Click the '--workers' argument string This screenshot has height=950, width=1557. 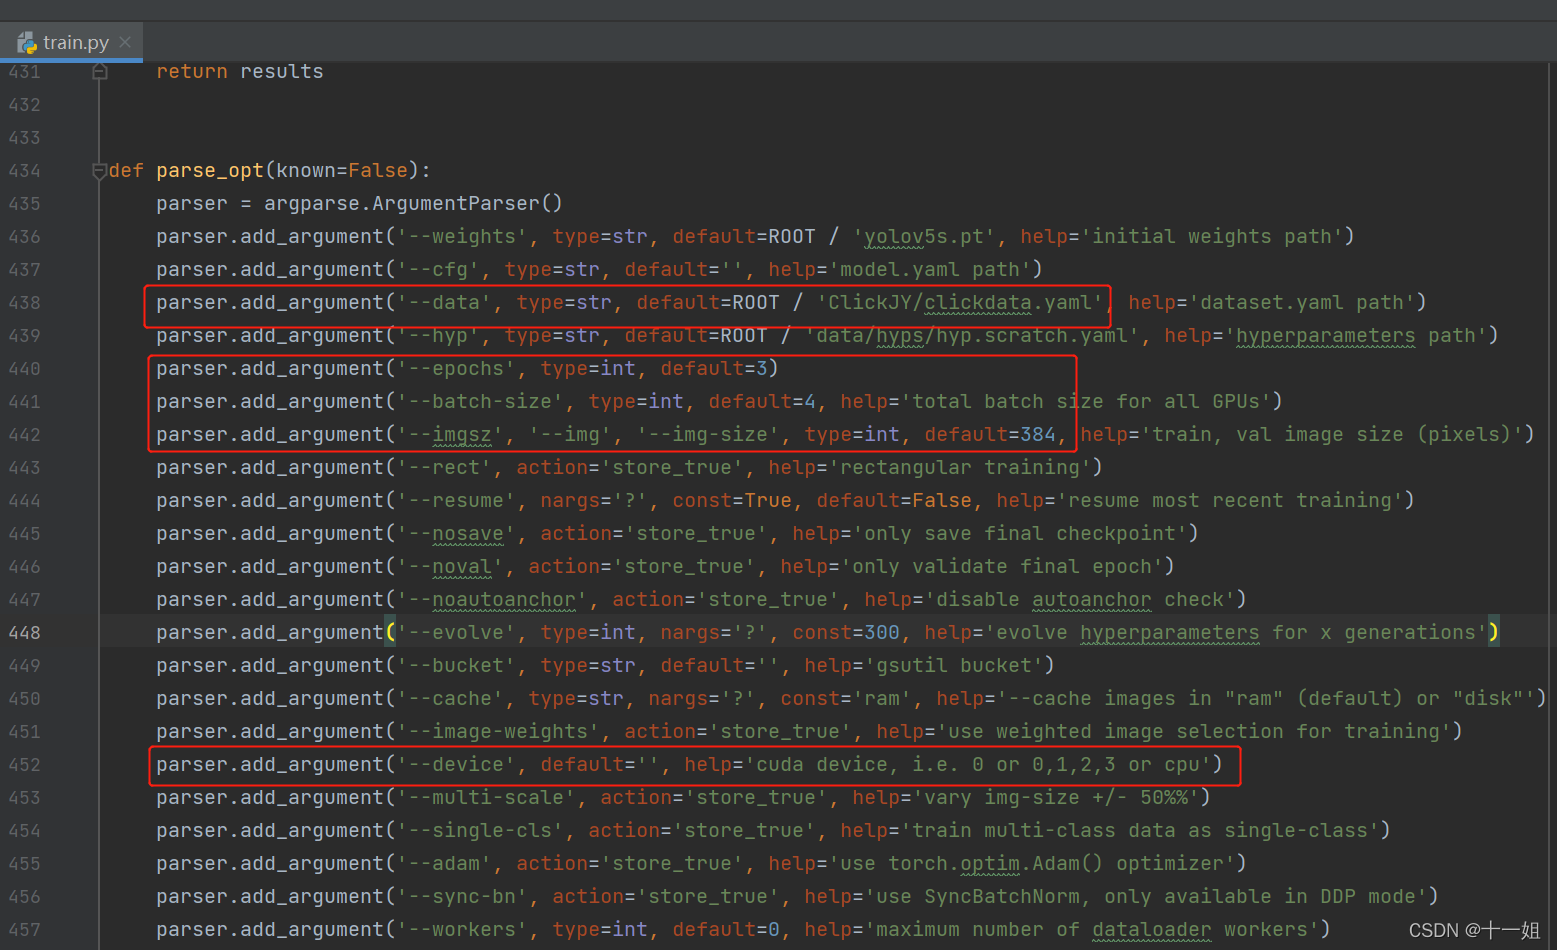[x=462, y=930]
